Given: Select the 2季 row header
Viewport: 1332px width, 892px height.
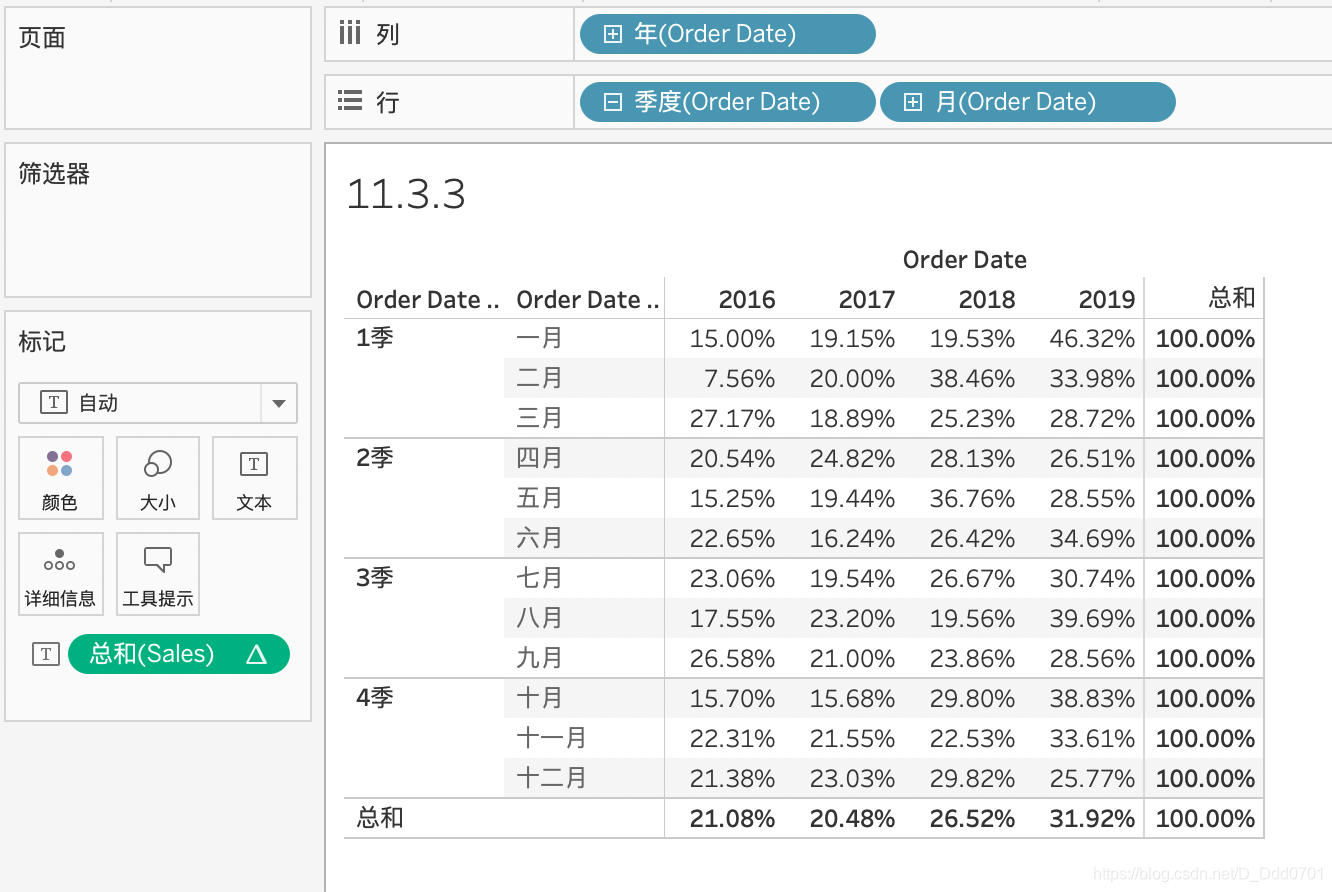Looking at the screenshot, I should click(x=375, y=458).
